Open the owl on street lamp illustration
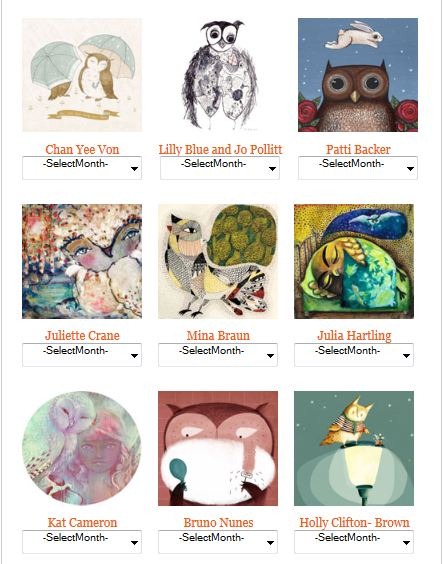The image size is (443, 564). pyautogui.click(x=354, y=448)
